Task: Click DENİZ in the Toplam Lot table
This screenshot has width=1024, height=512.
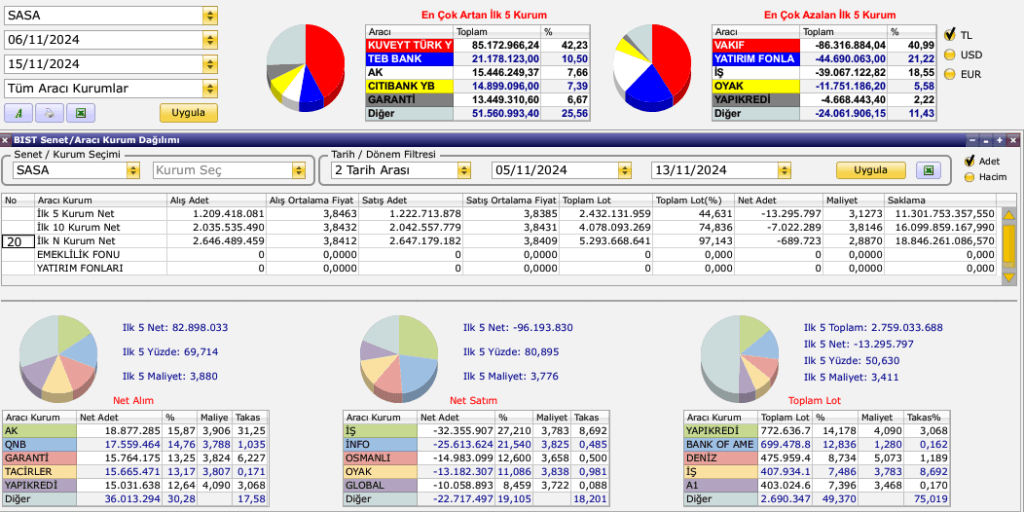Action: pos(721,458)
